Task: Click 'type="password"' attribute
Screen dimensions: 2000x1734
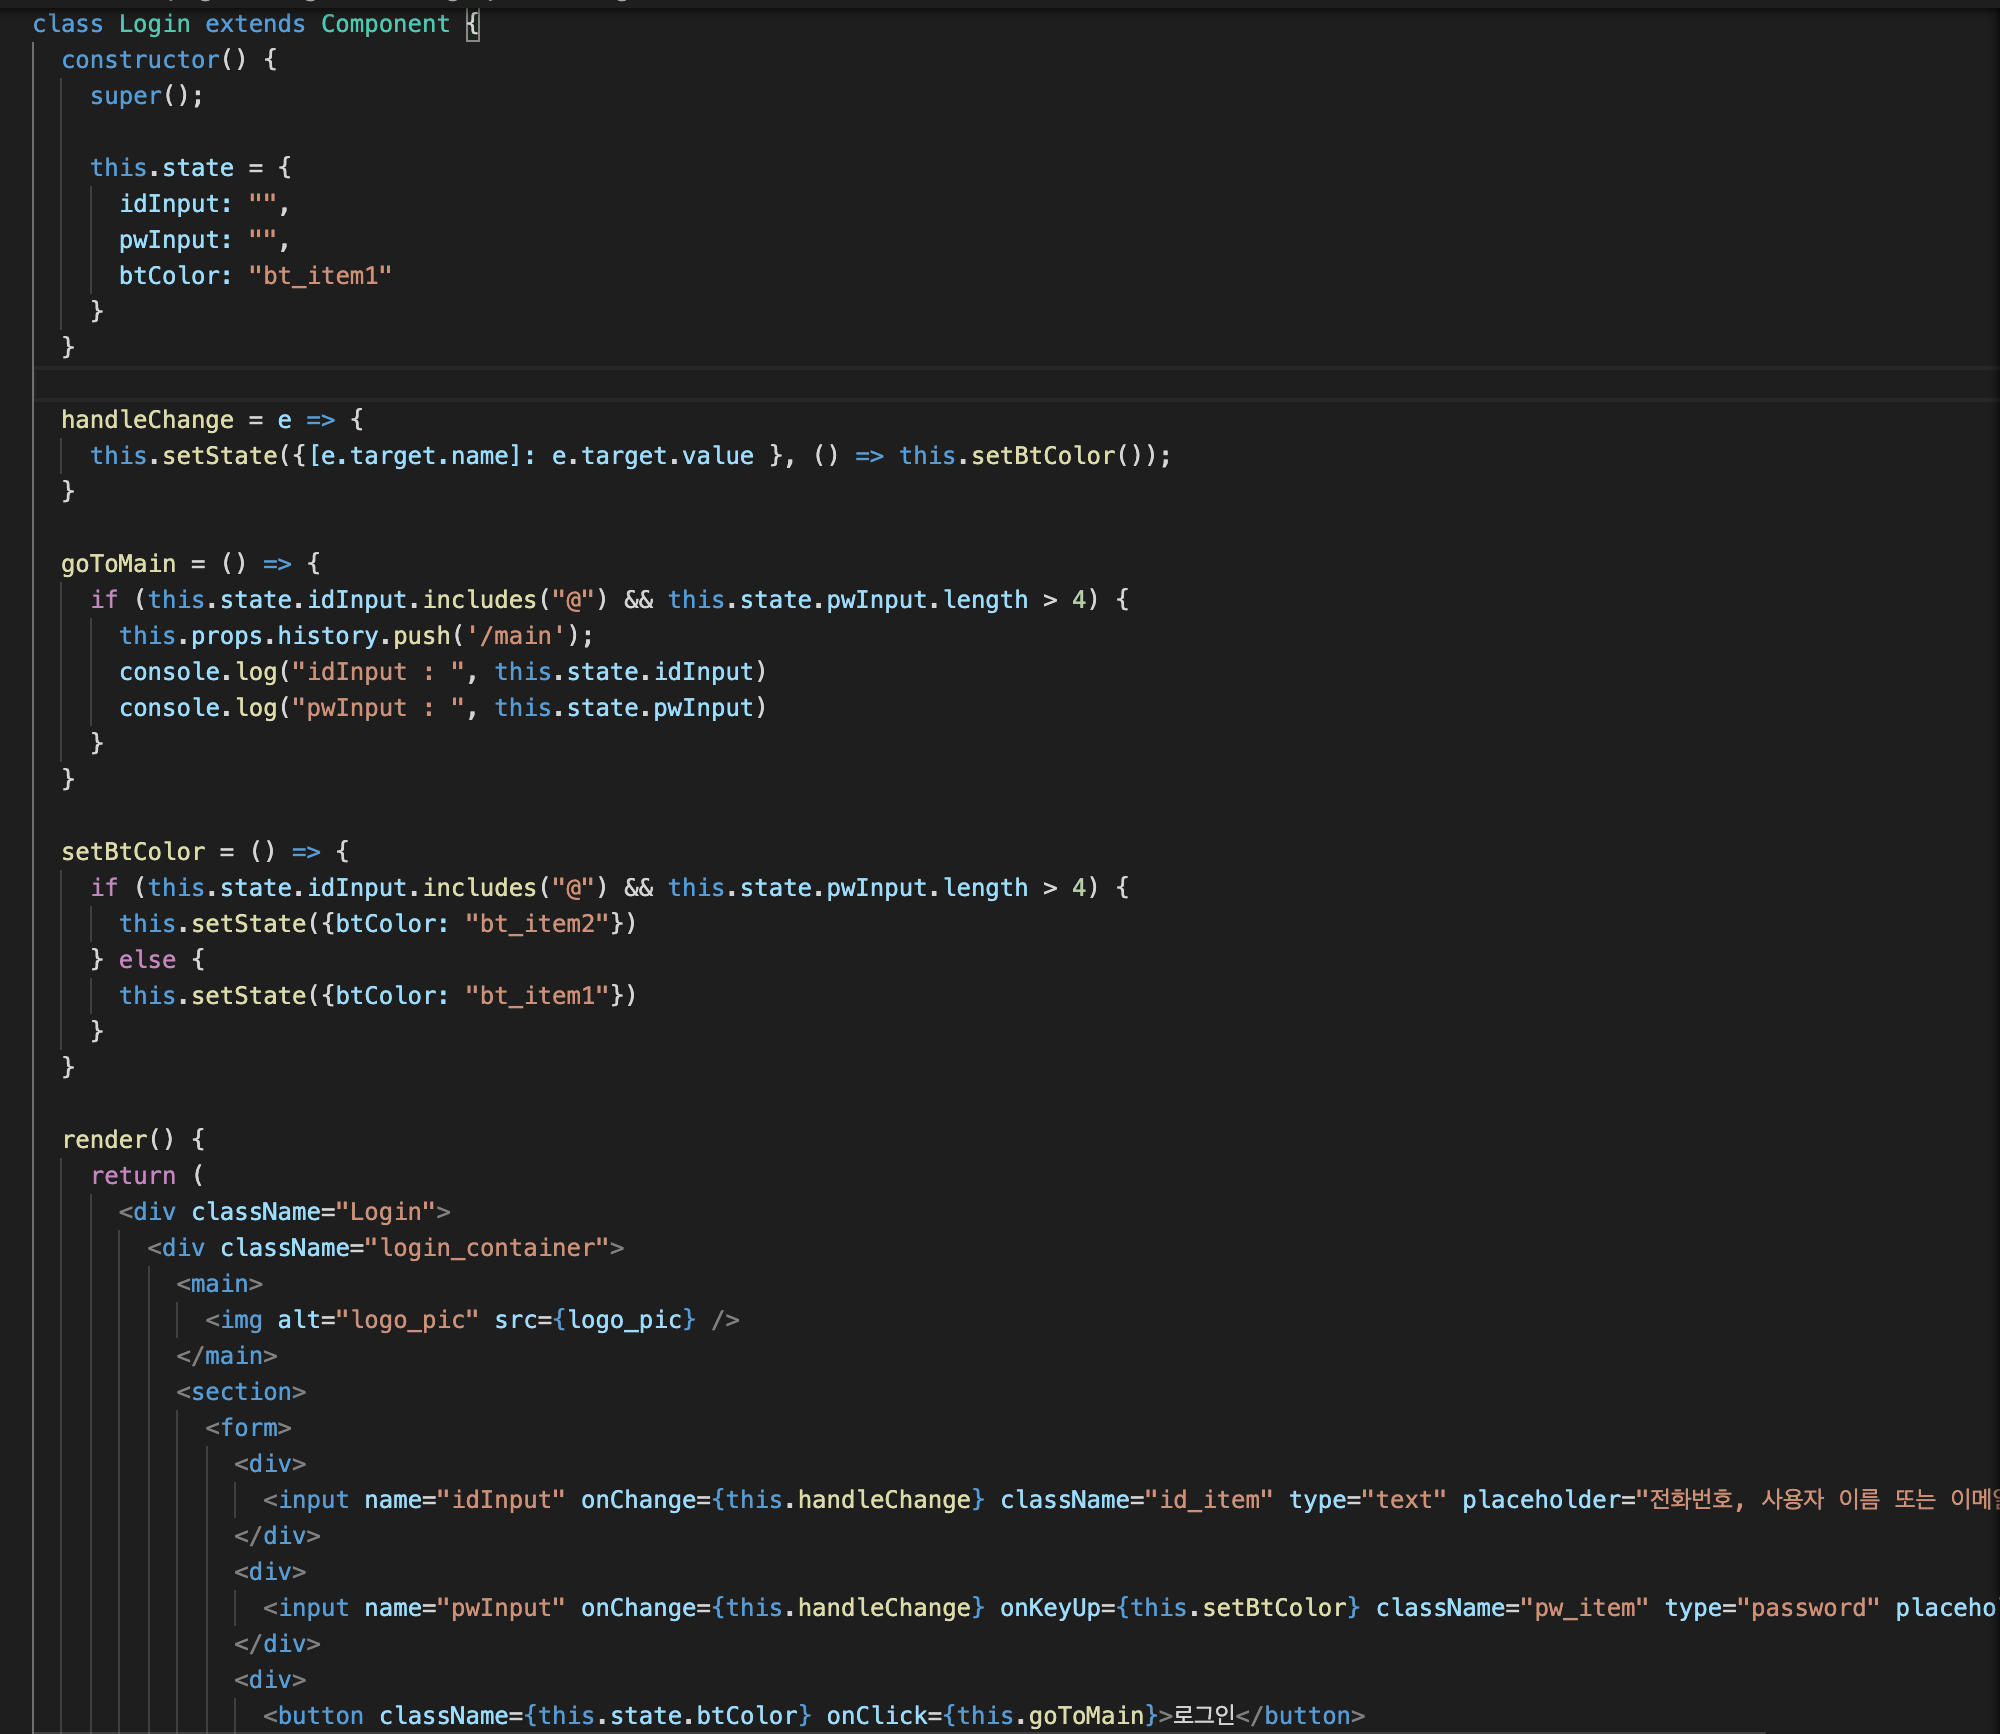Action: tap(1772, 1608)
